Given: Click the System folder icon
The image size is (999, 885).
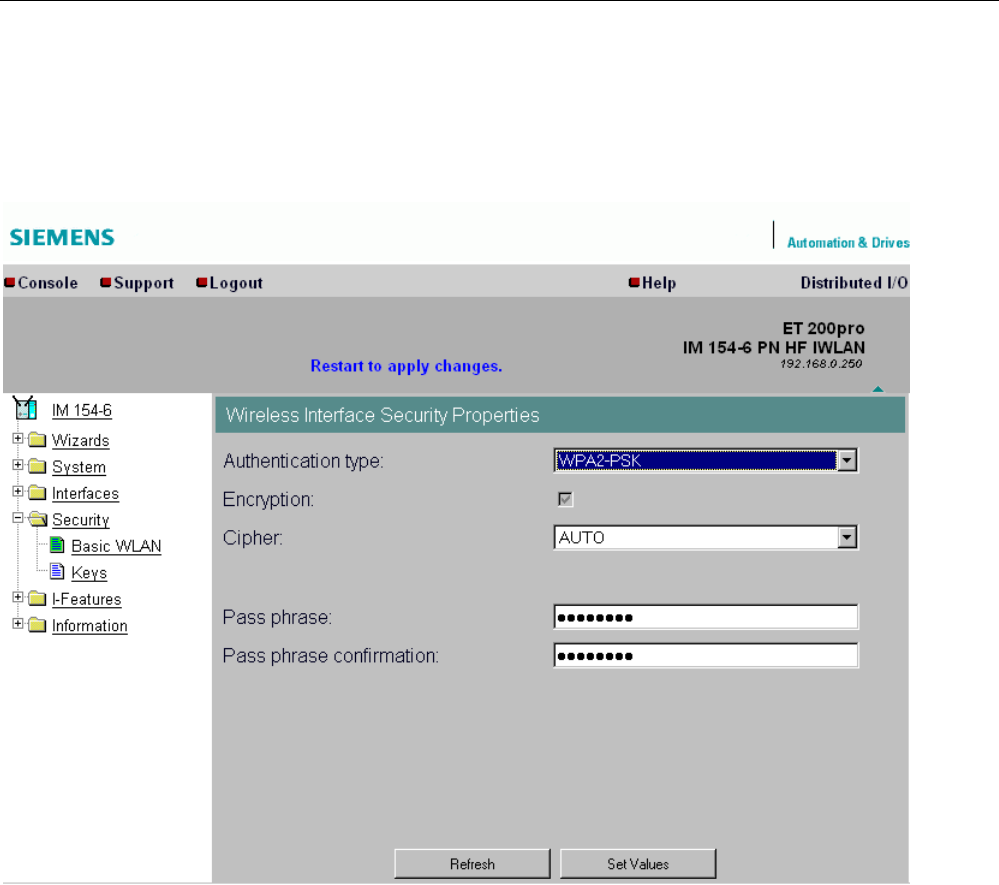Looking at the screenshot, I should pos(38,466).
